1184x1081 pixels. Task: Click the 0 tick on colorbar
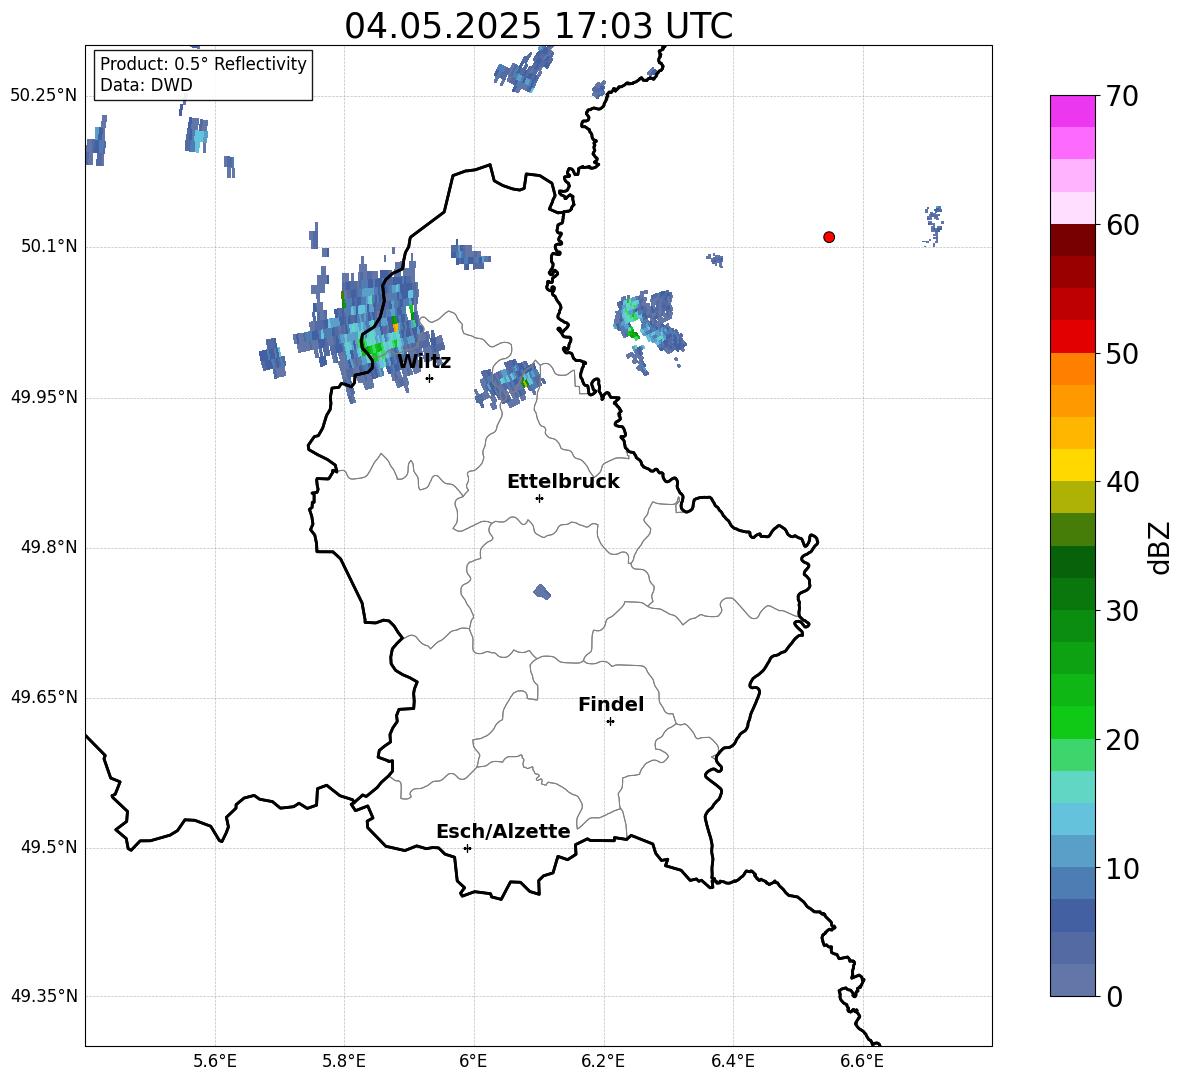point(1114,996)
